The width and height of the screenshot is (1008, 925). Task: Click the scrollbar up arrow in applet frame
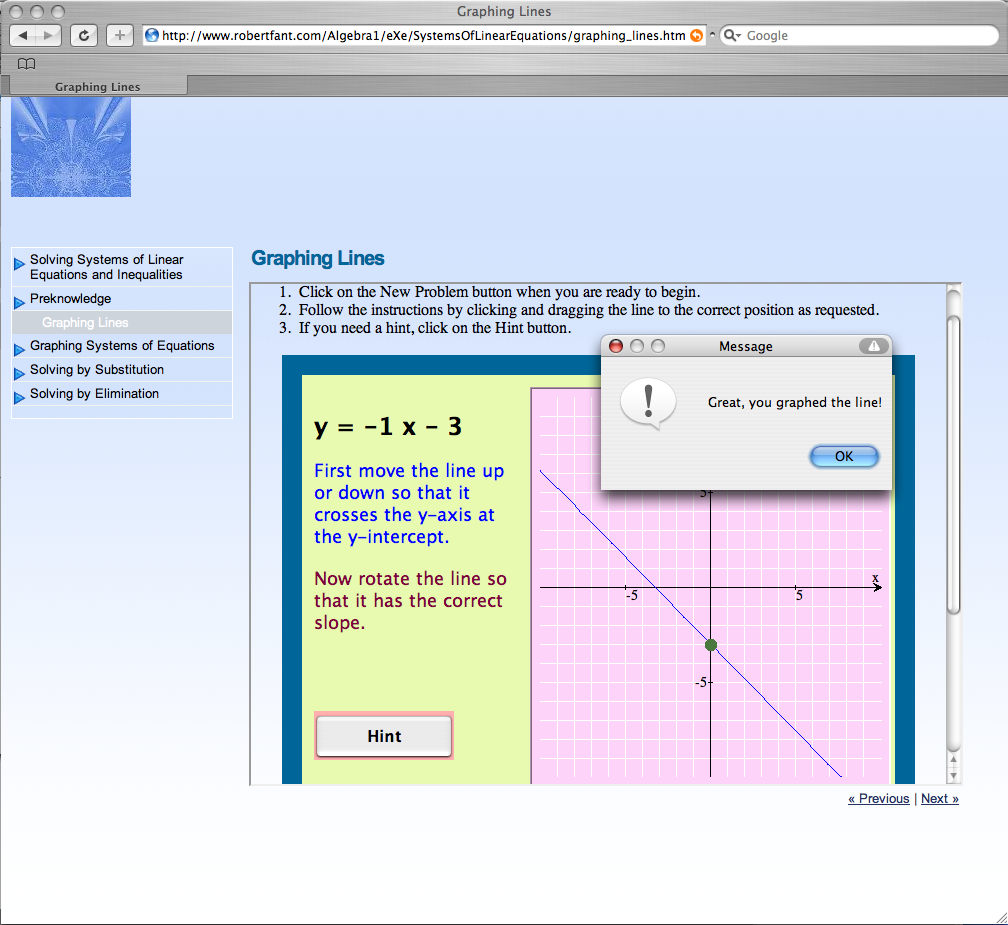(x=954, y=760)
